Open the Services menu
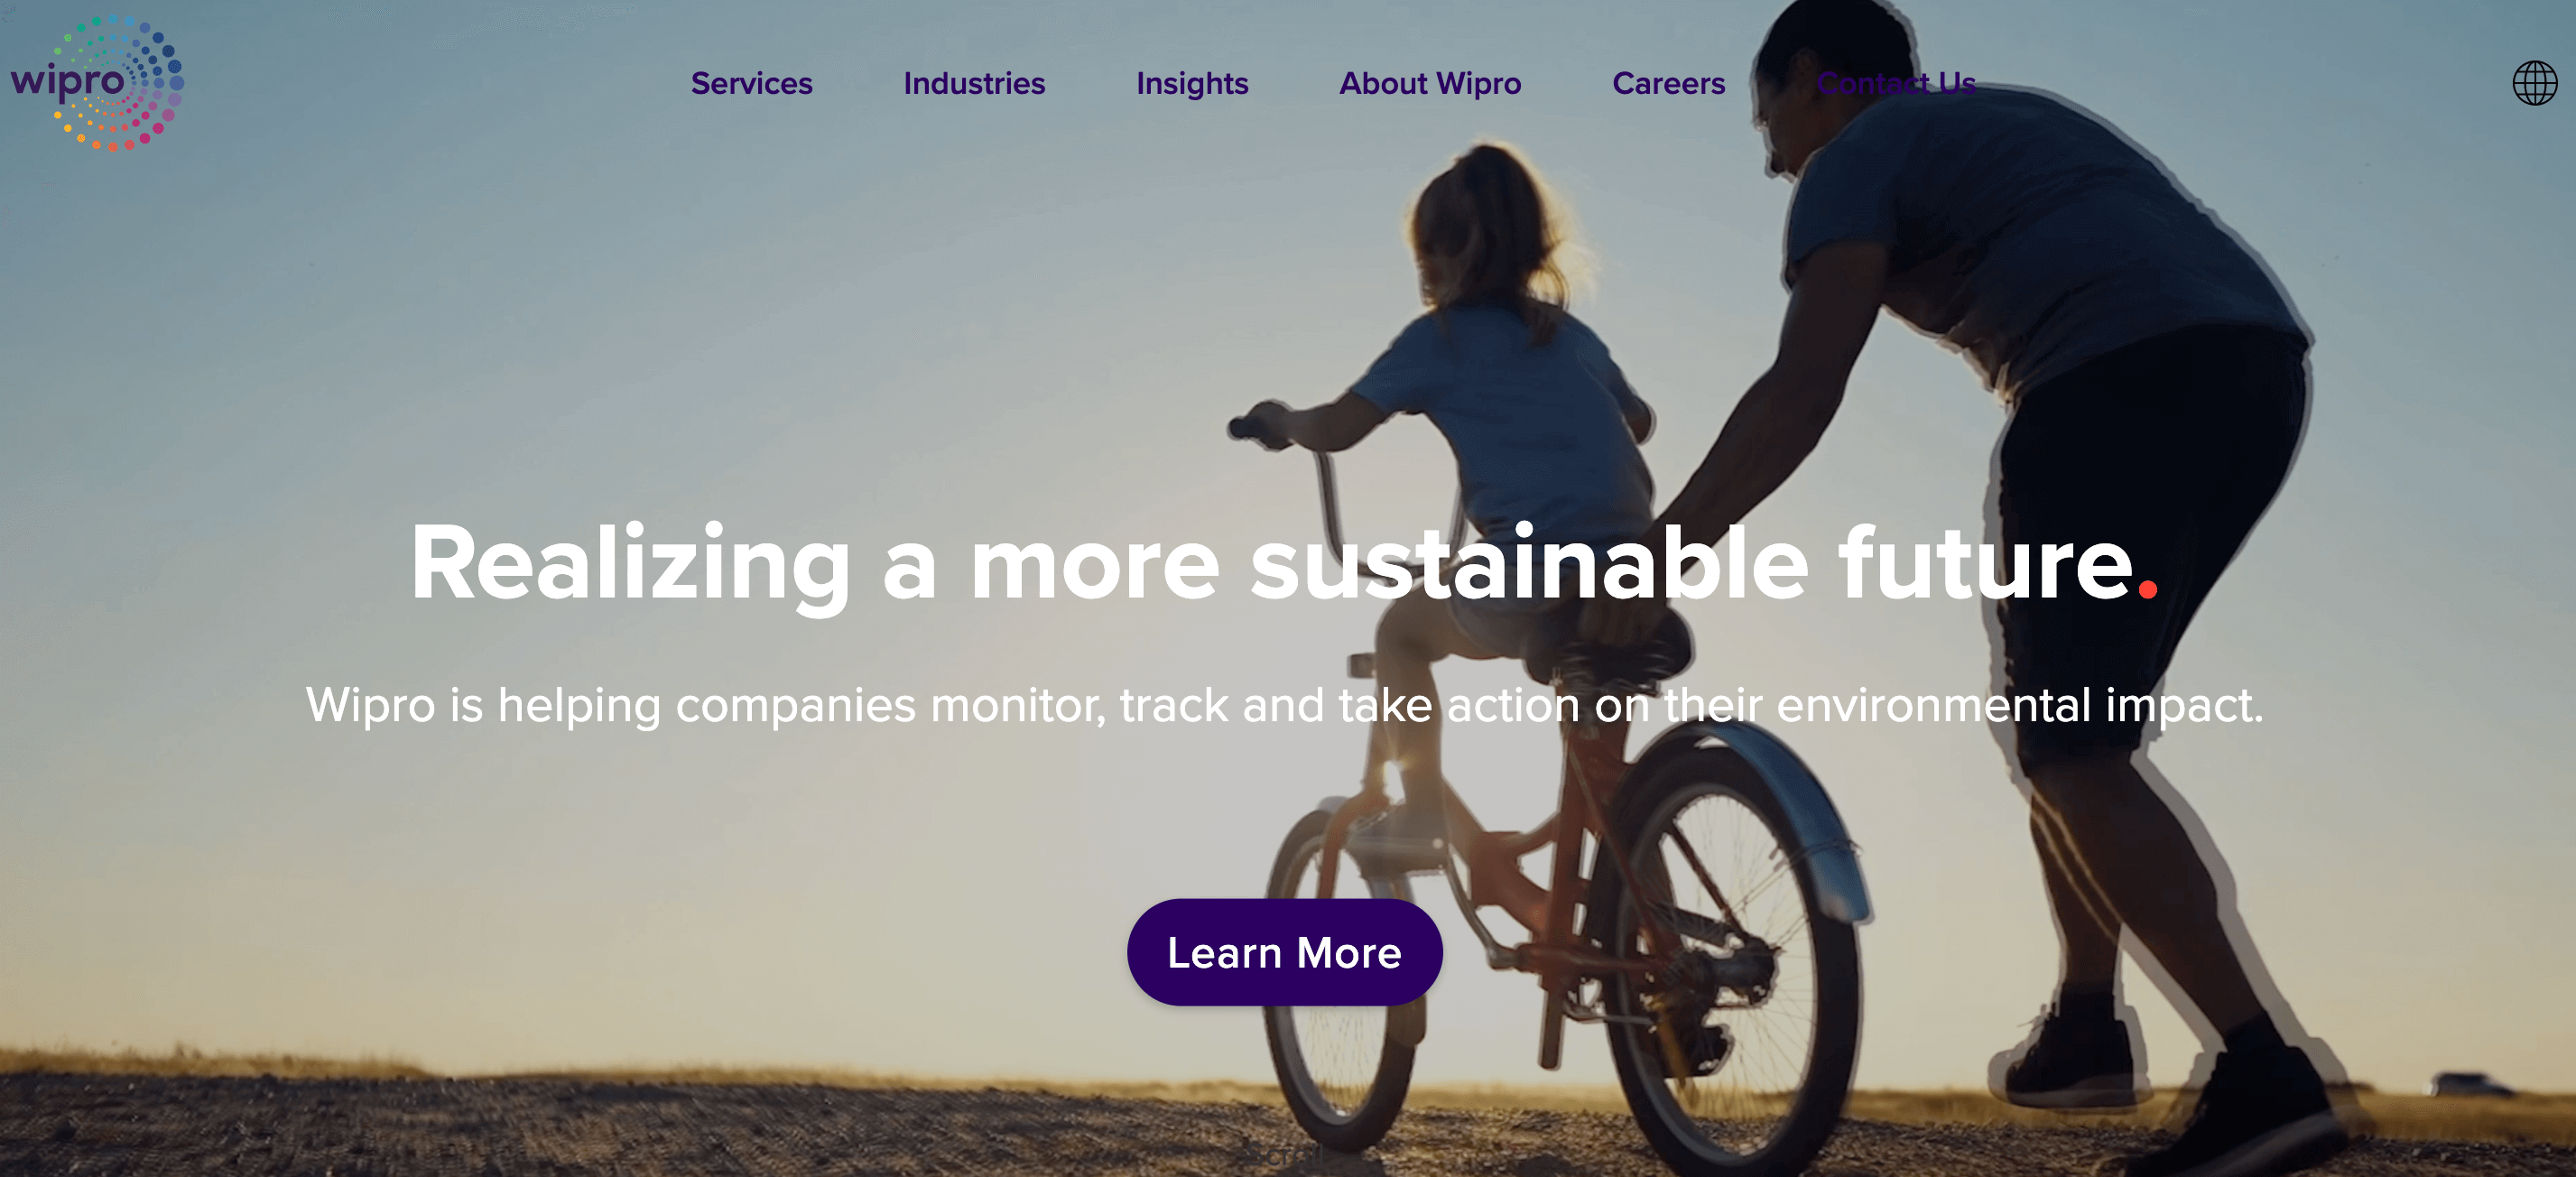This screenshot has height=1177, width=2576. click(751, 83)
